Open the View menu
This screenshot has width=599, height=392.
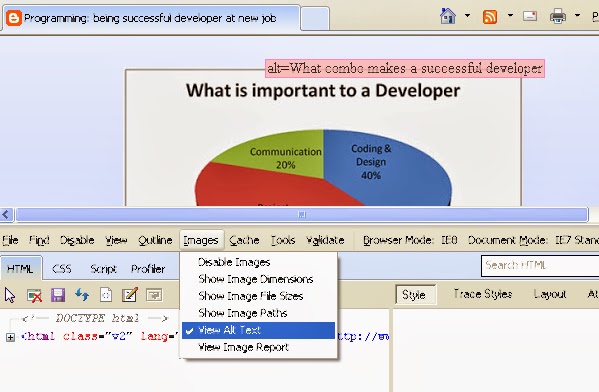pyautogui.click(x=116, y=240)
